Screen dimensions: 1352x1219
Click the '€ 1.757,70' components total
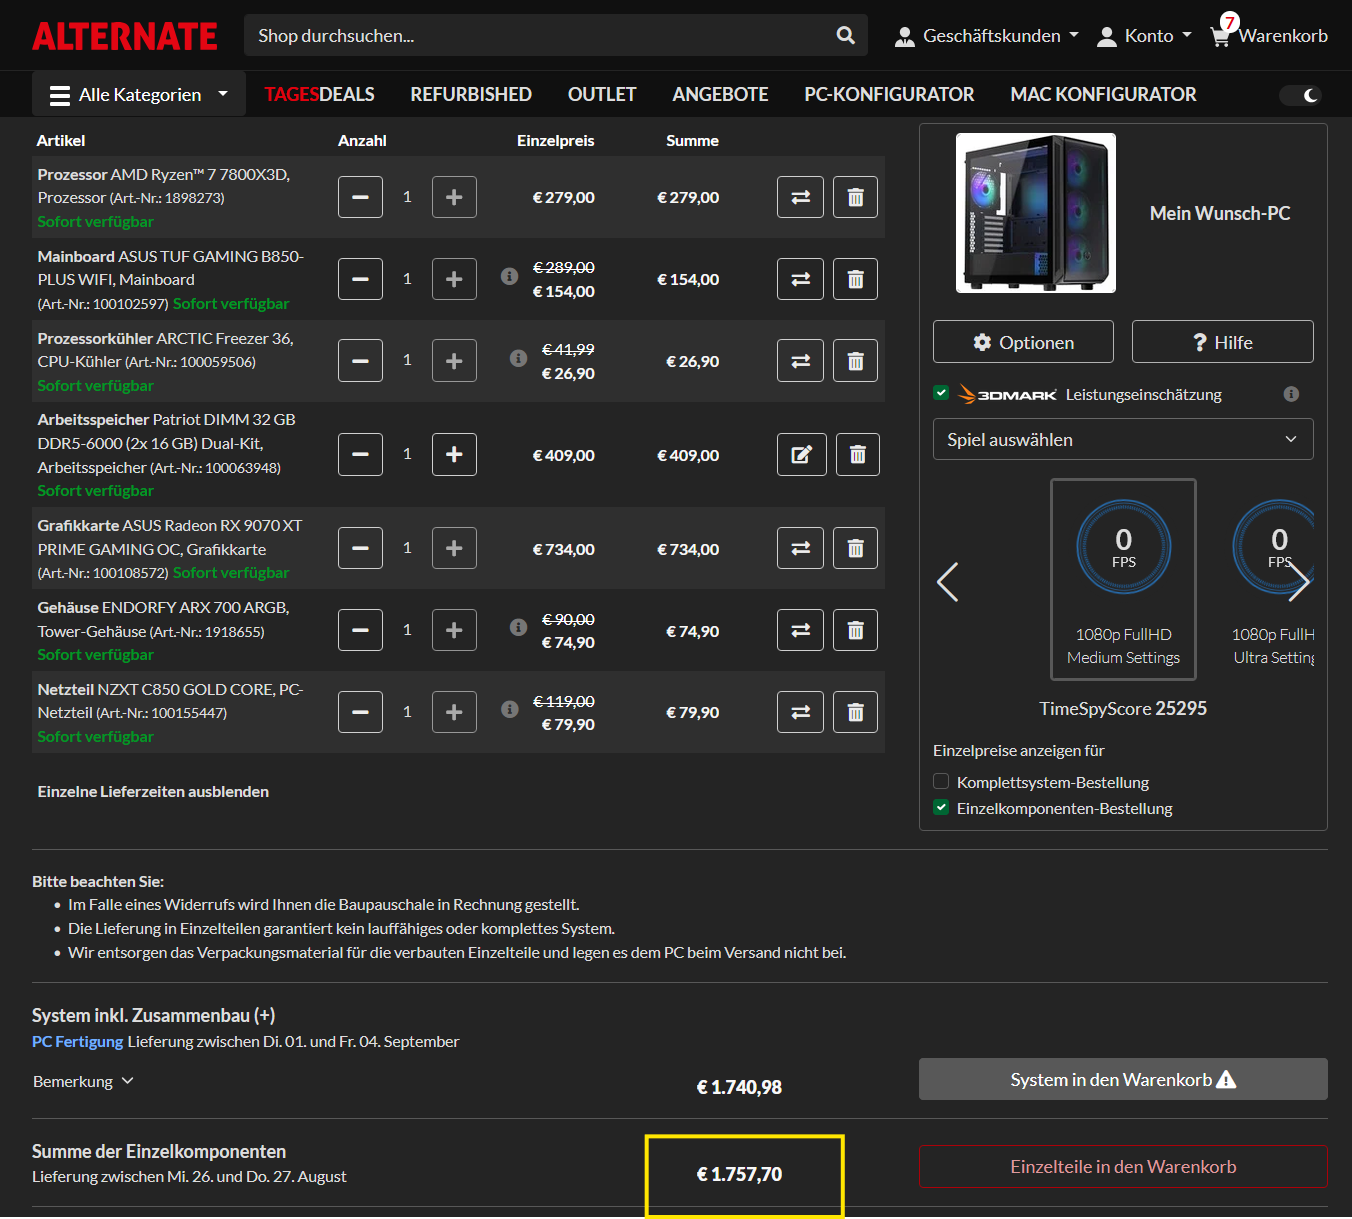pyautogui.click(x=739, y=1174)
